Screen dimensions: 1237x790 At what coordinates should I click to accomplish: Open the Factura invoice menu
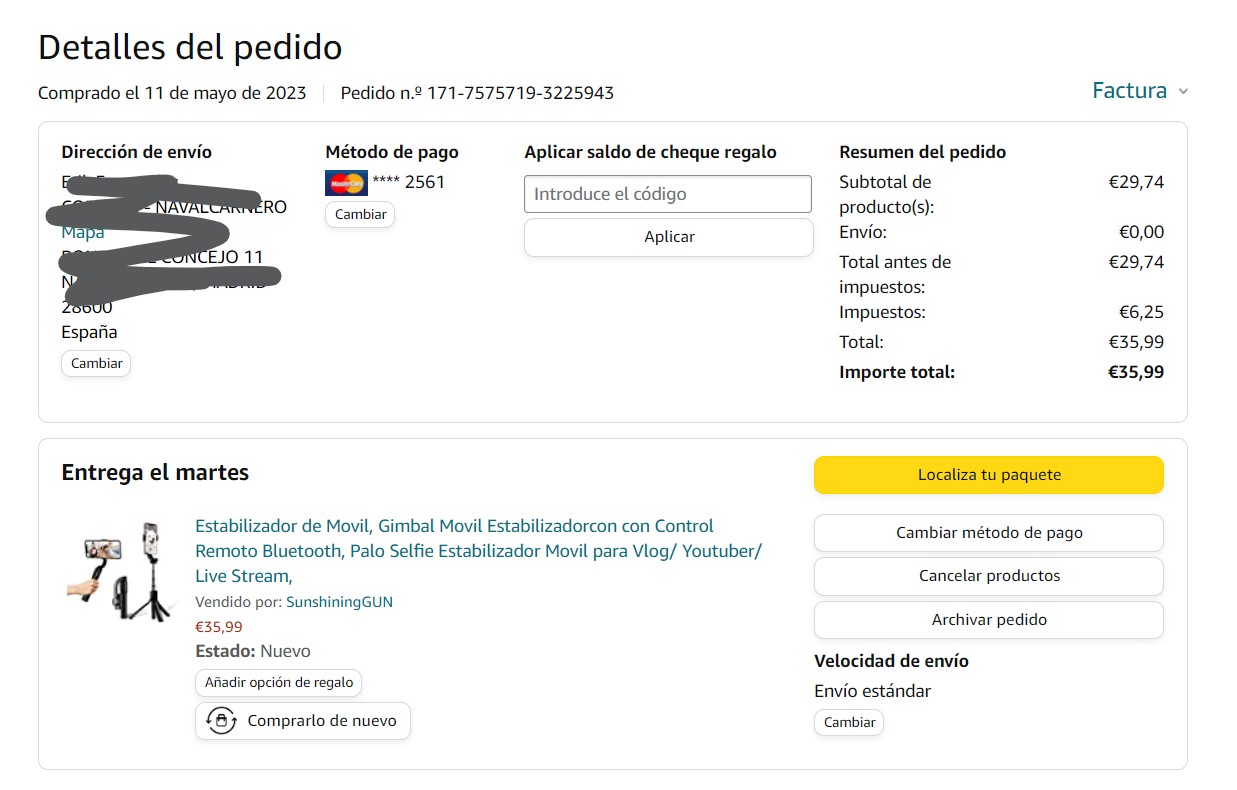(x=1129, y=91)
